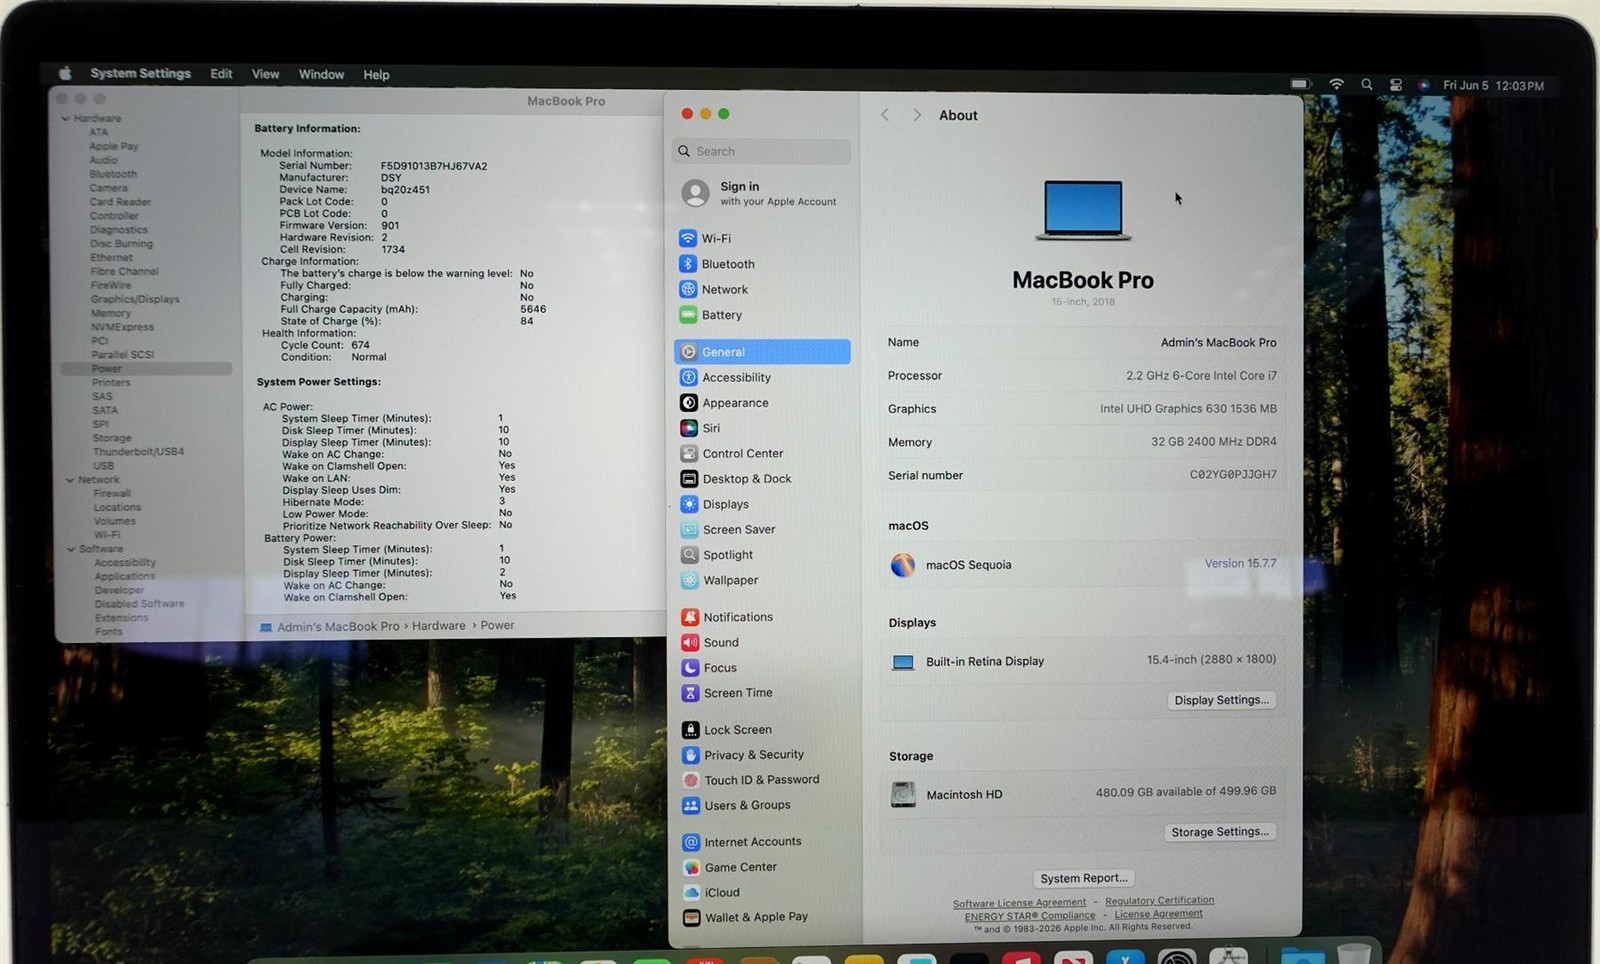This screenshot has height=964, width=1600.
Task: Click the macOS Sequoia version row
Action: coord(1082,565)
